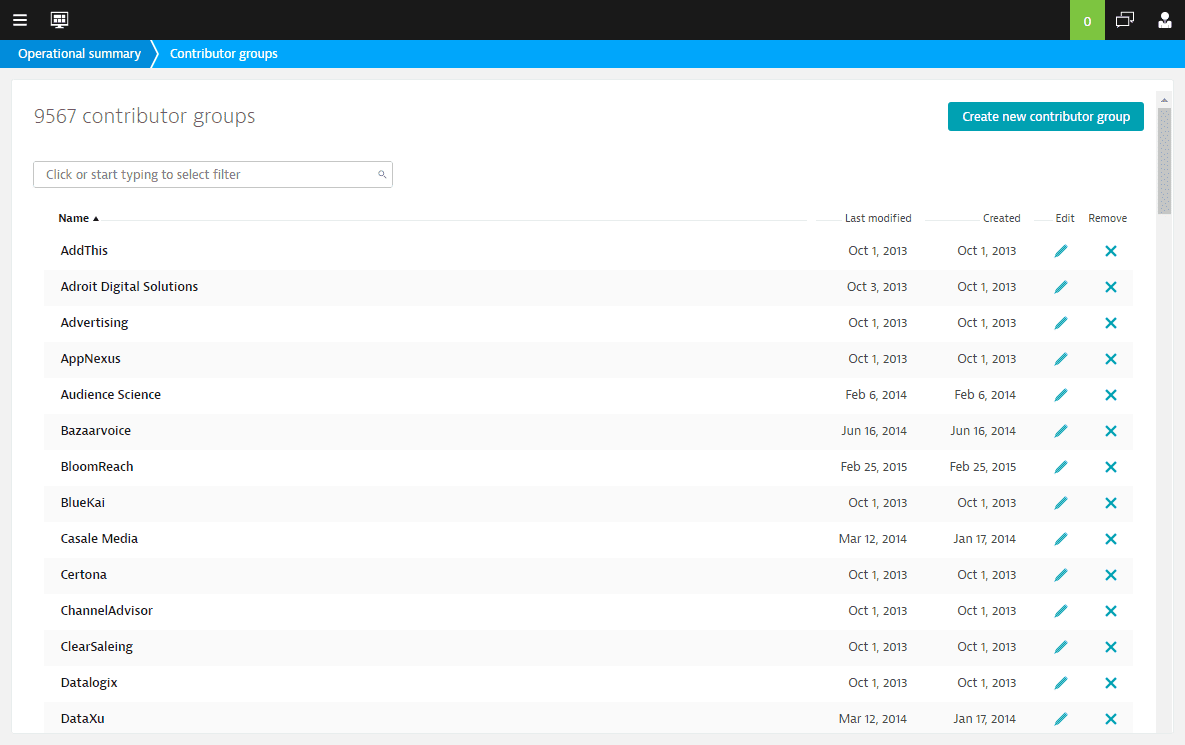
Task: Remove the Audience Science group
Action: tap(1111, 395)
